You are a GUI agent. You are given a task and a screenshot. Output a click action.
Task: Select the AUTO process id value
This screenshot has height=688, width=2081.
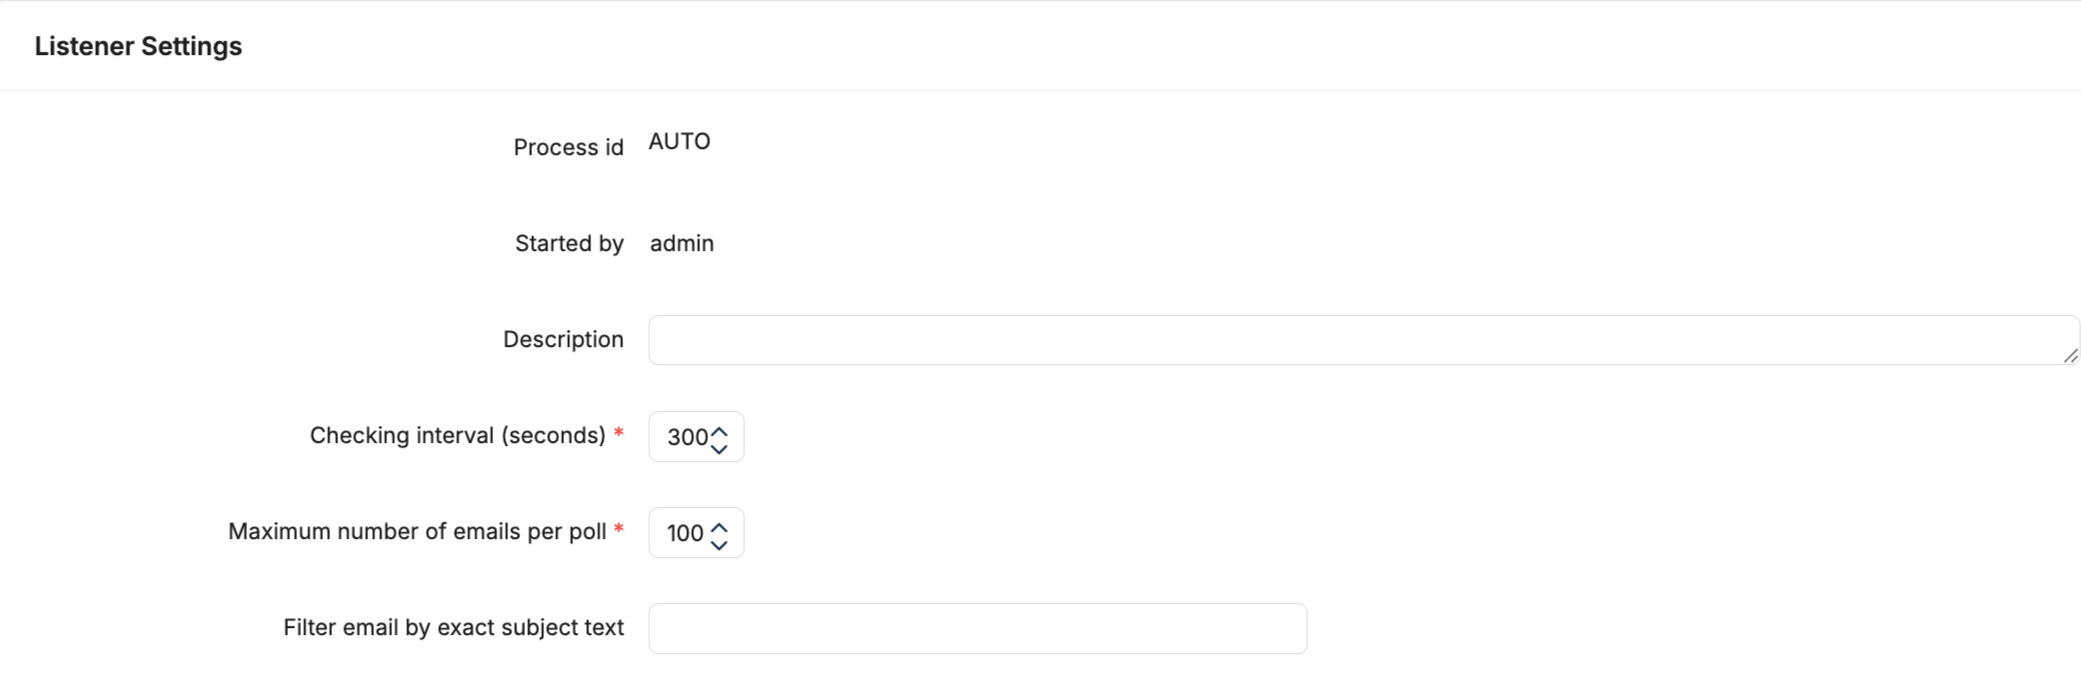pyautogui.click(x=680, y=141)
